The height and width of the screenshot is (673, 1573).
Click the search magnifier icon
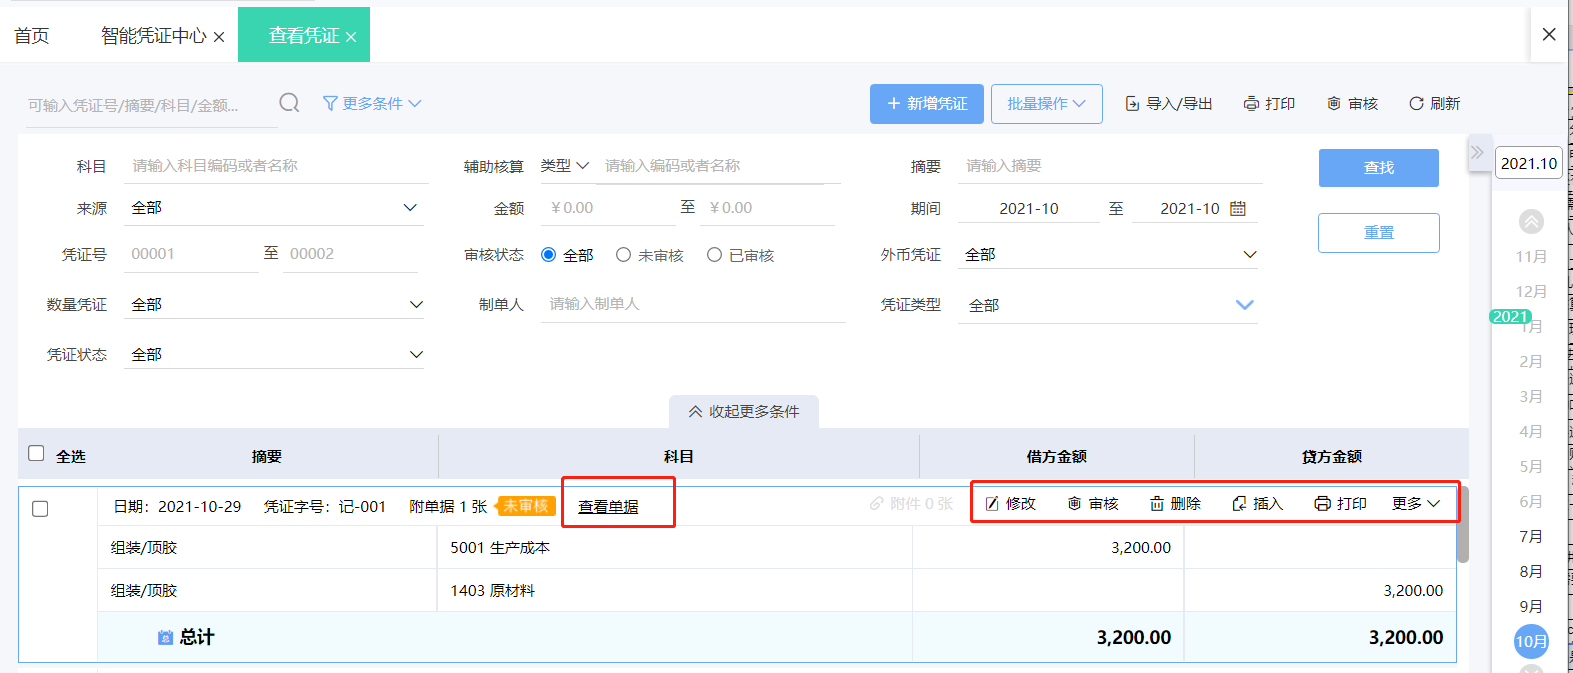(289, 103)
